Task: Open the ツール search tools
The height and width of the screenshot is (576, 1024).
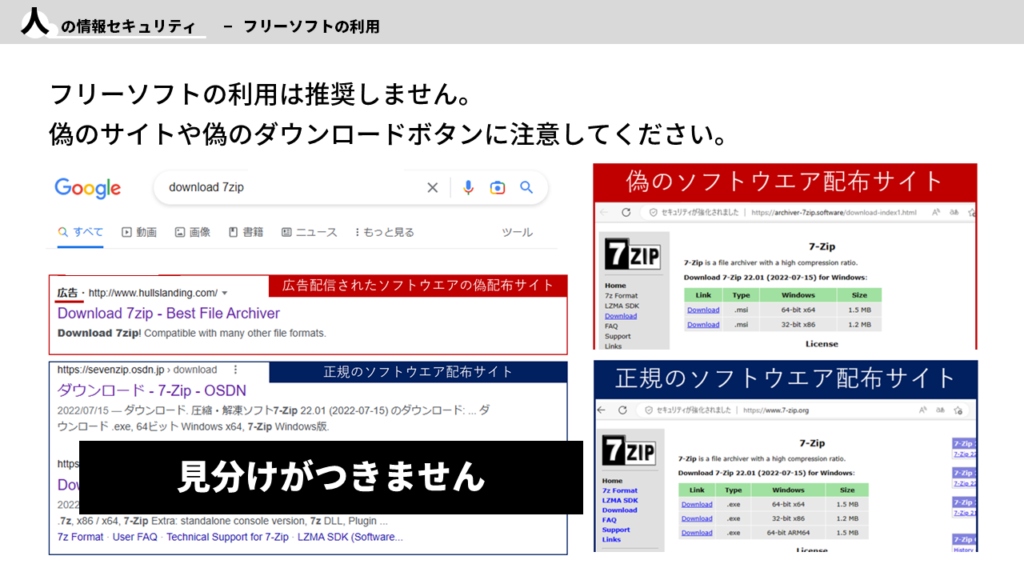Action: pyautogui.click(x=517, y=232)
